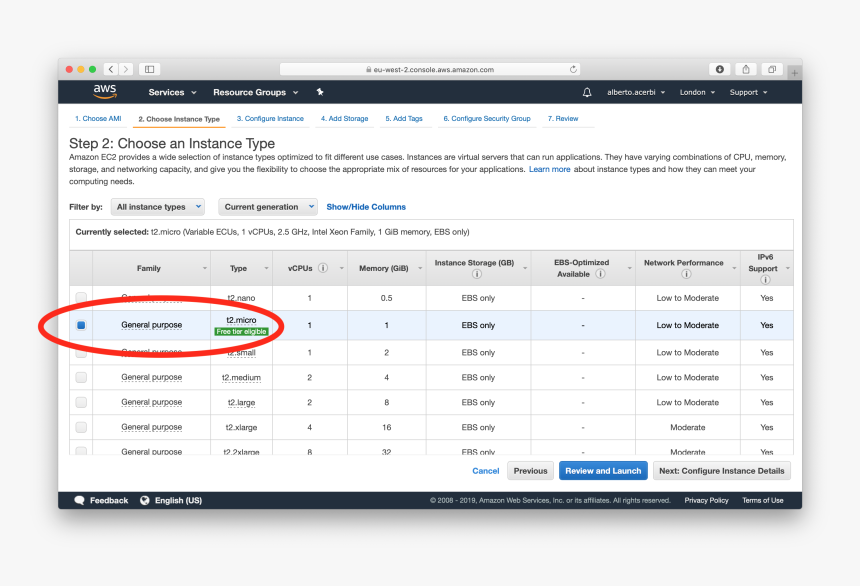Go to 3. Configure Instance step
This screenshot has width=860, height=586.
click(x=270, y=119)
